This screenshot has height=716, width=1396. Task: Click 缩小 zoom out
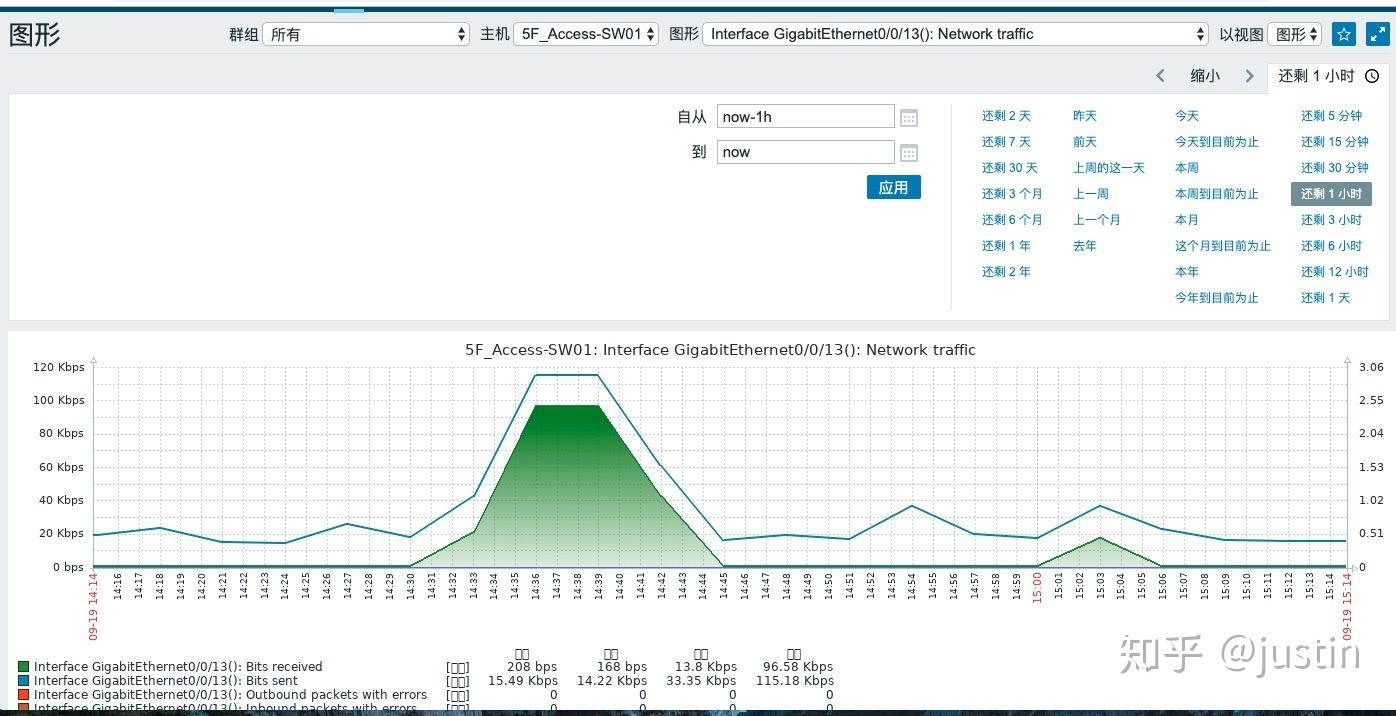(1205, 76)
